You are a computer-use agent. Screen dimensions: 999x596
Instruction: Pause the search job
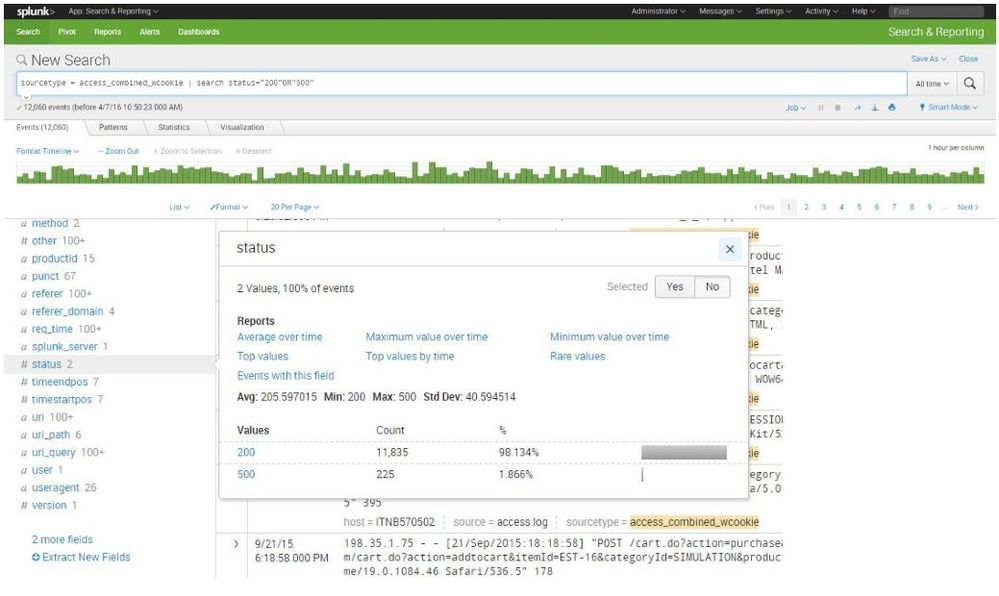point(821,108)
